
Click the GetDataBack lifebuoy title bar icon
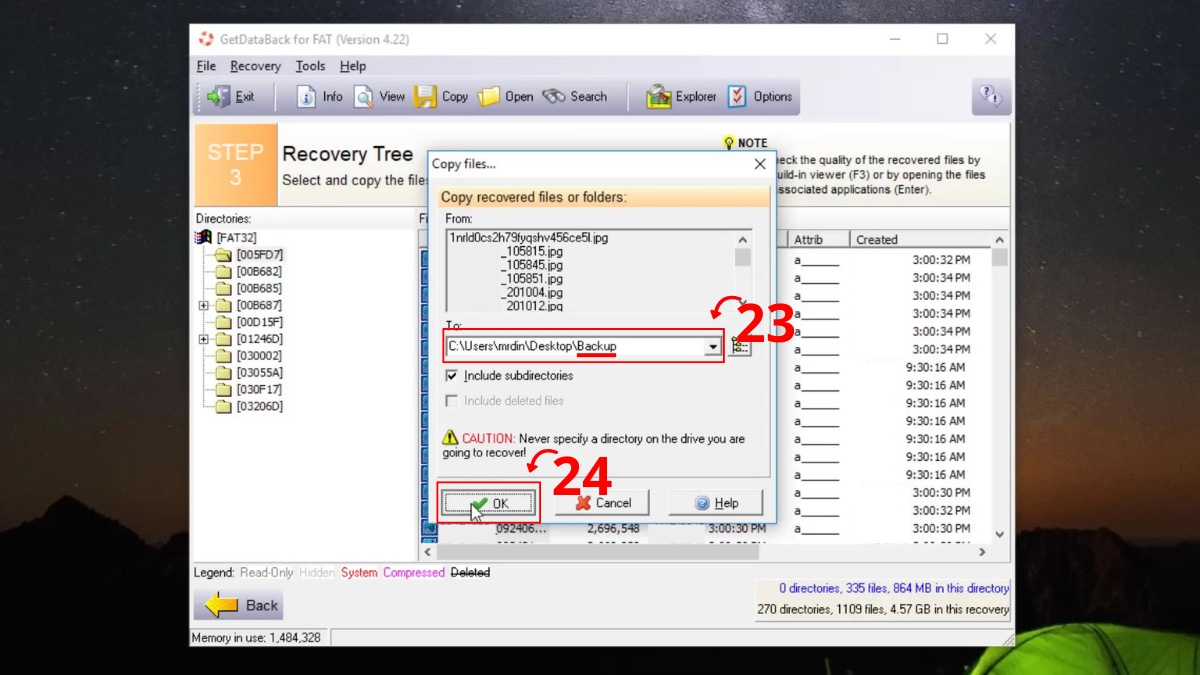pos(206,39)
